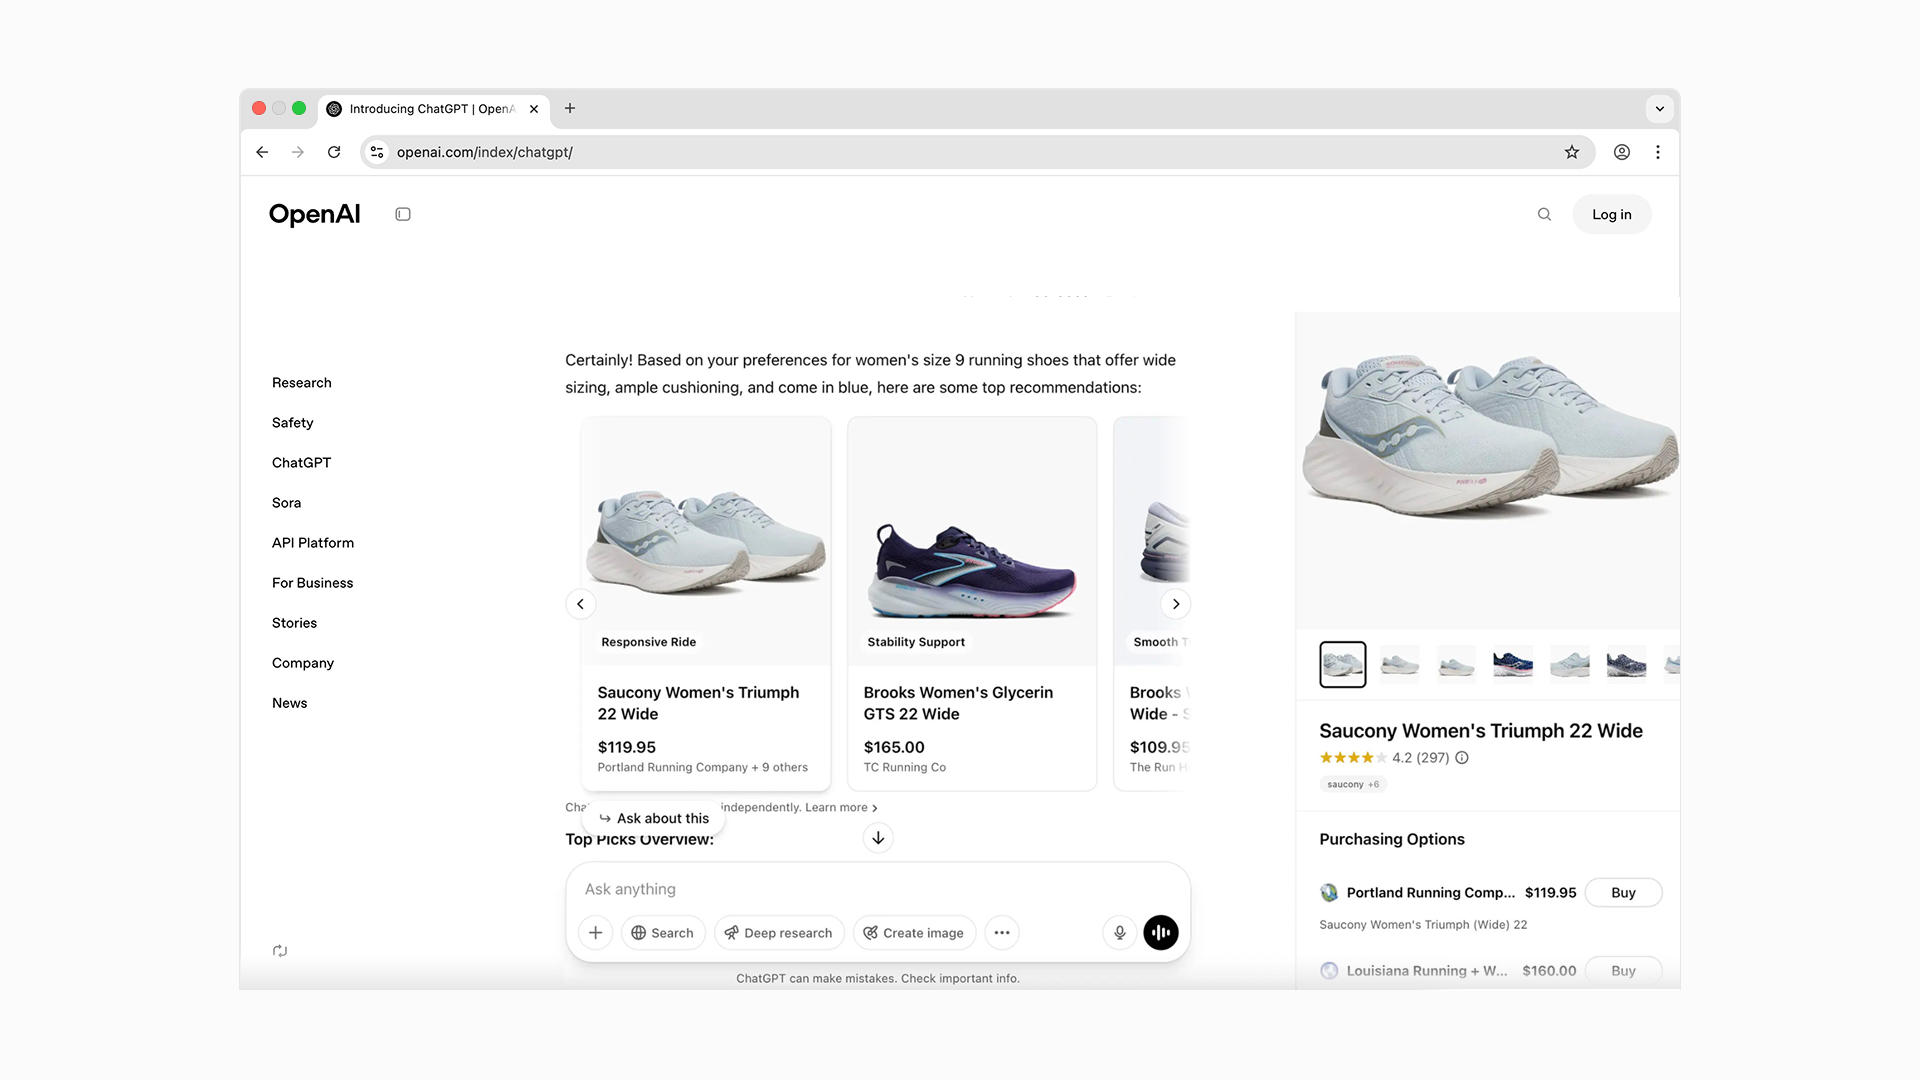Click the Ask anything input field
The height and width of the screenshot is (1080, 1920).
tap(840, 889)
